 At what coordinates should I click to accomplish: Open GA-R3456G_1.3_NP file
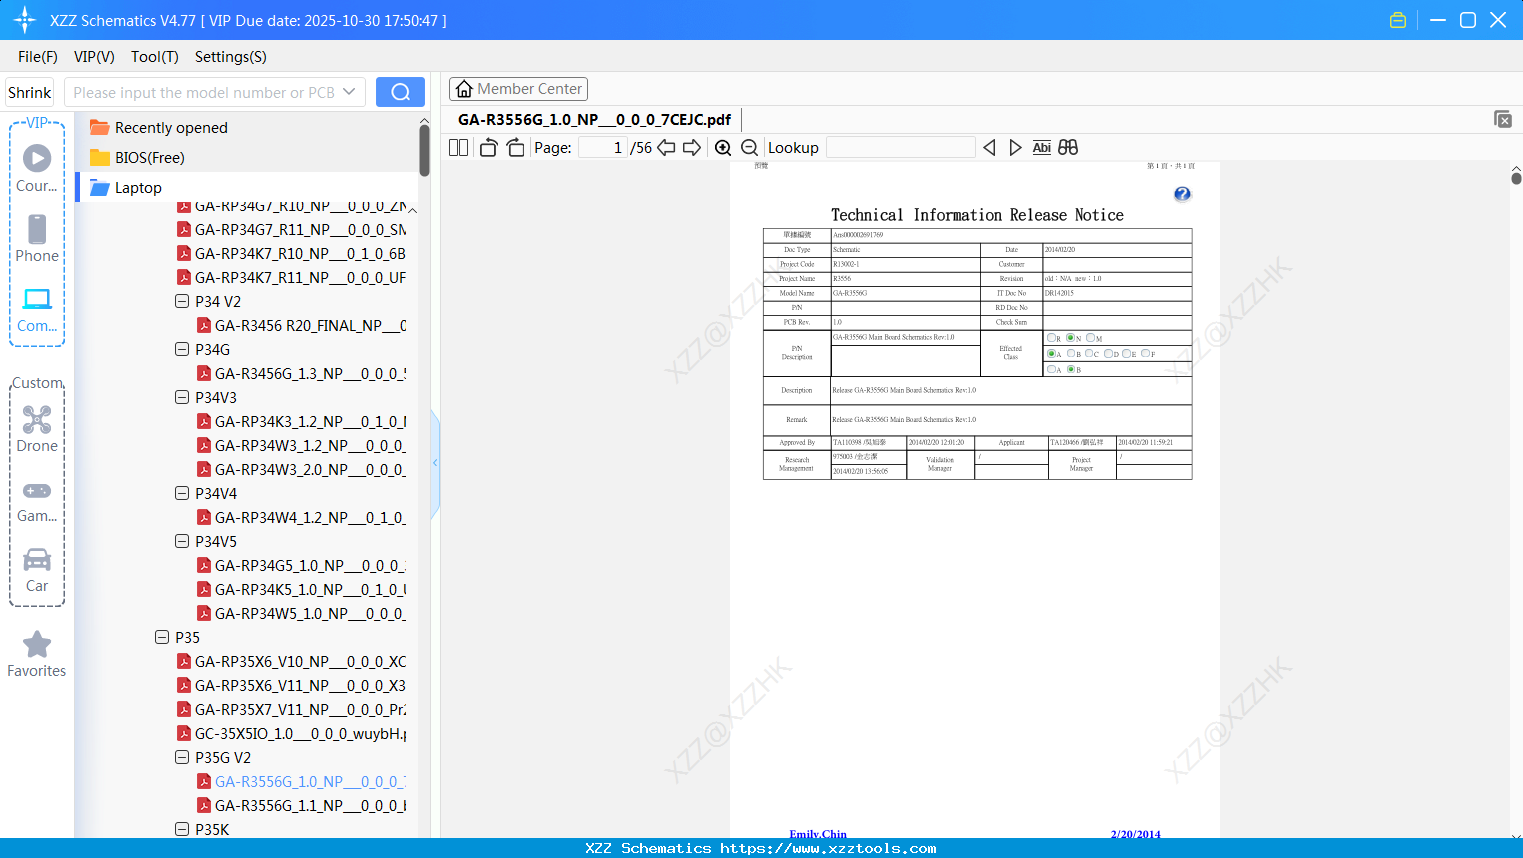pos(301,373)
